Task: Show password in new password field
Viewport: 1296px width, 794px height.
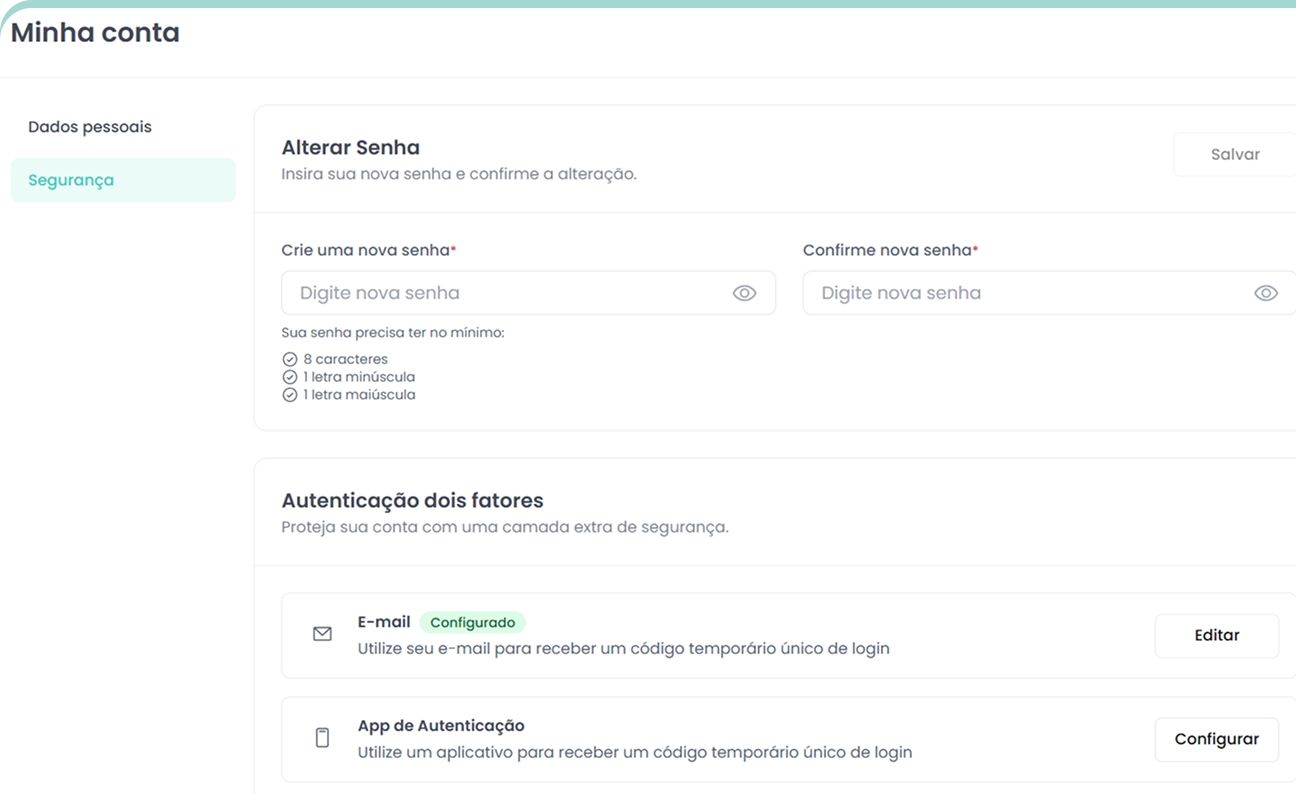Action: point(744,293)
